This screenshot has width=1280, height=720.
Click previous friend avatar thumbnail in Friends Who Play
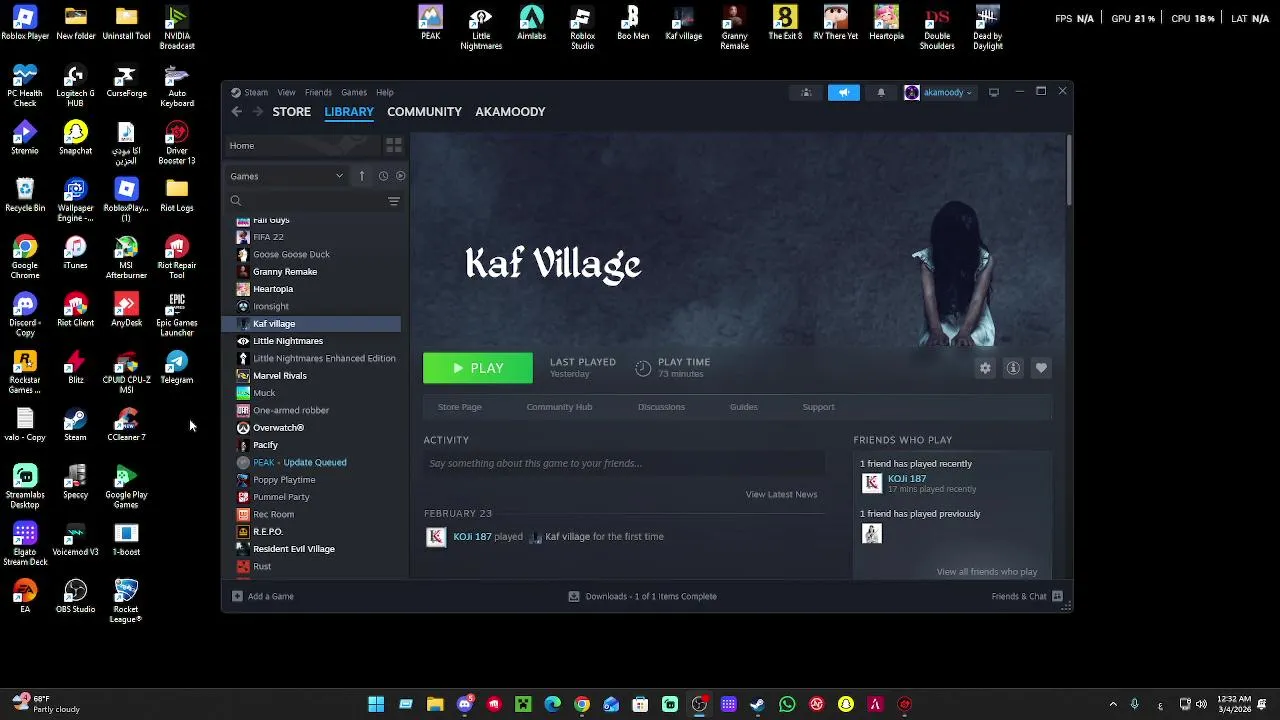pos(872,534)
